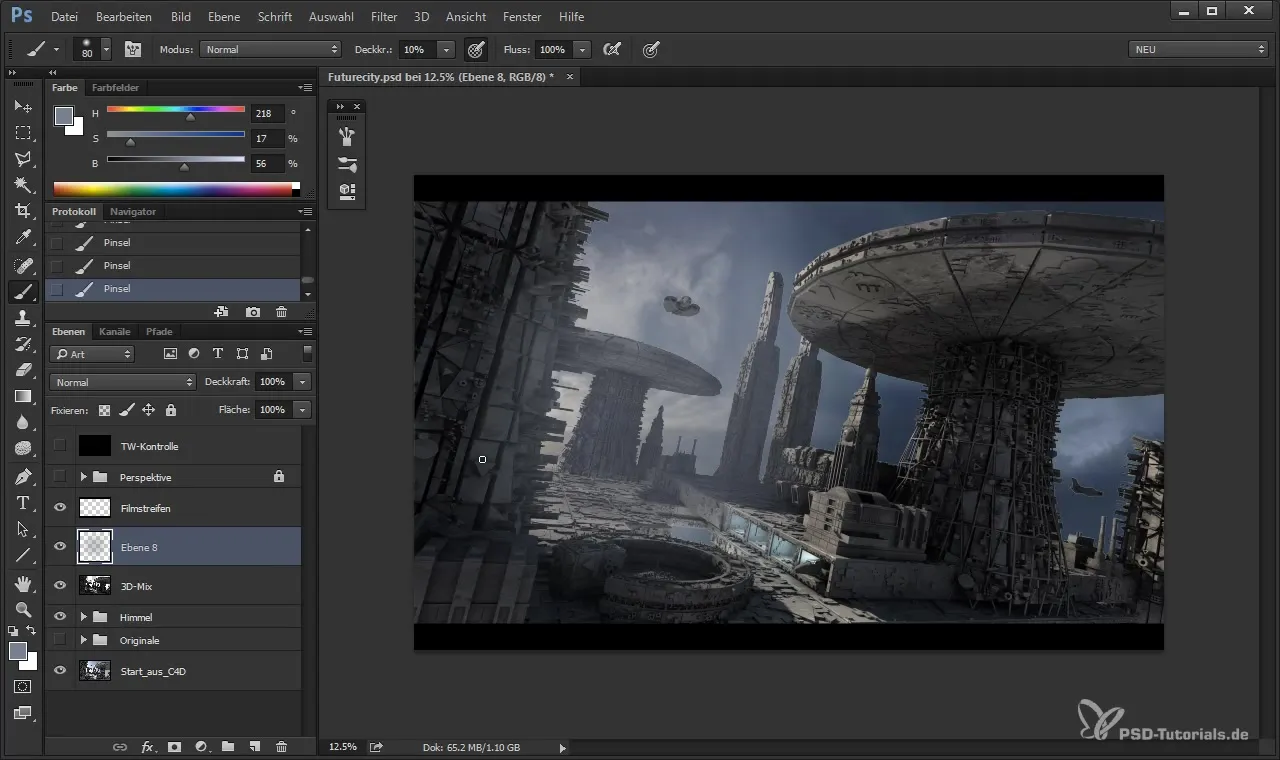
Task: Toggle Quick Mask mode
Action: (x=22, y=687)
